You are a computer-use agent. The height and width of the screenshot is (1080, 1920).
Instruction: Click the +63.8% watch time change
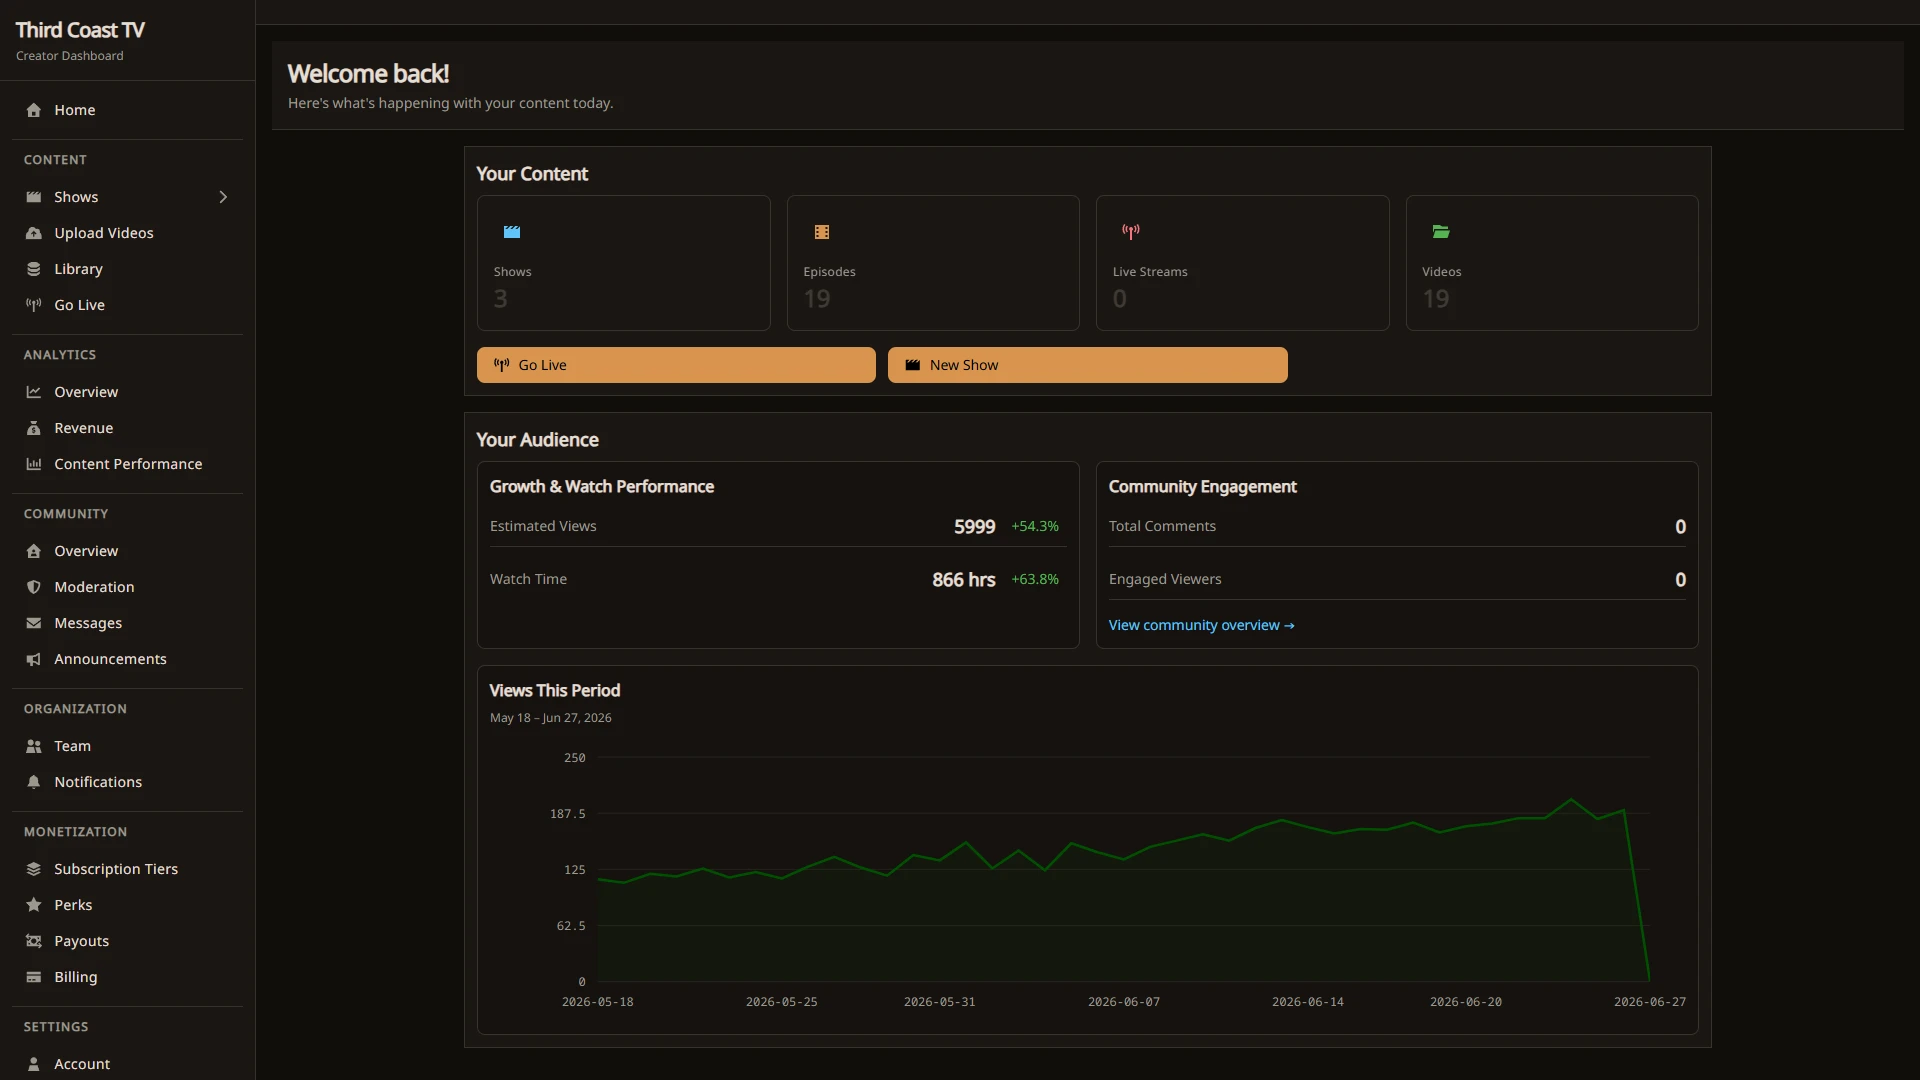1035,579
